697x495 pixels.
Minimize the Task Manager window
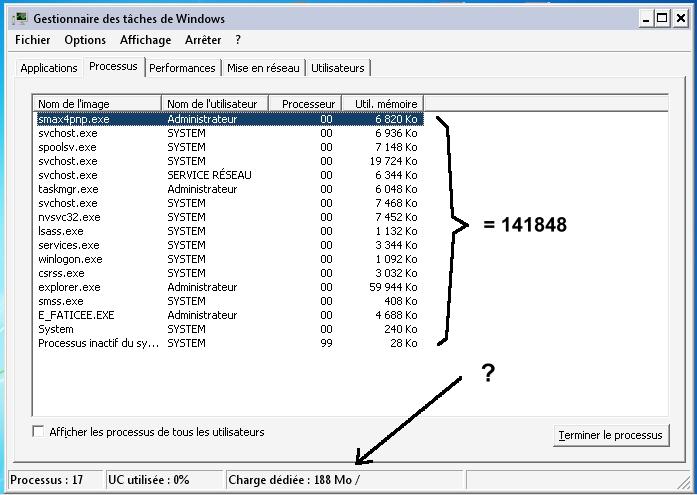point(646,19)
